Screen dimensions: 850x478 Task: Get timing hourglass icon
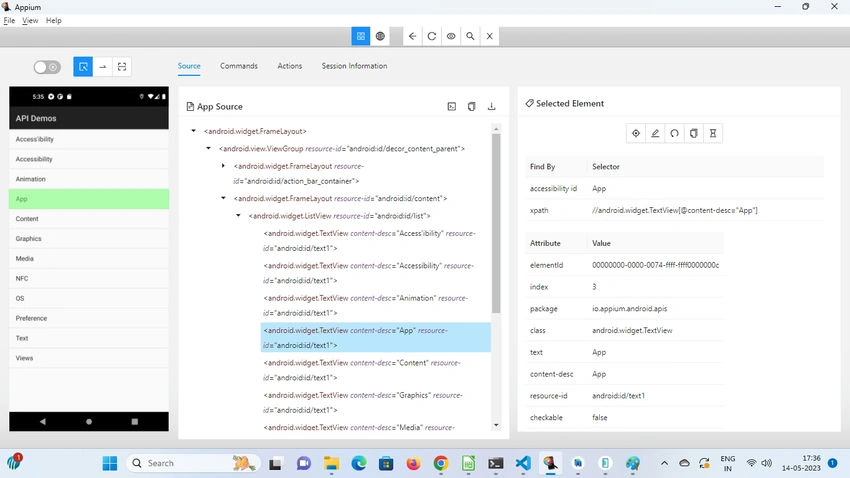tap(713, 133)
